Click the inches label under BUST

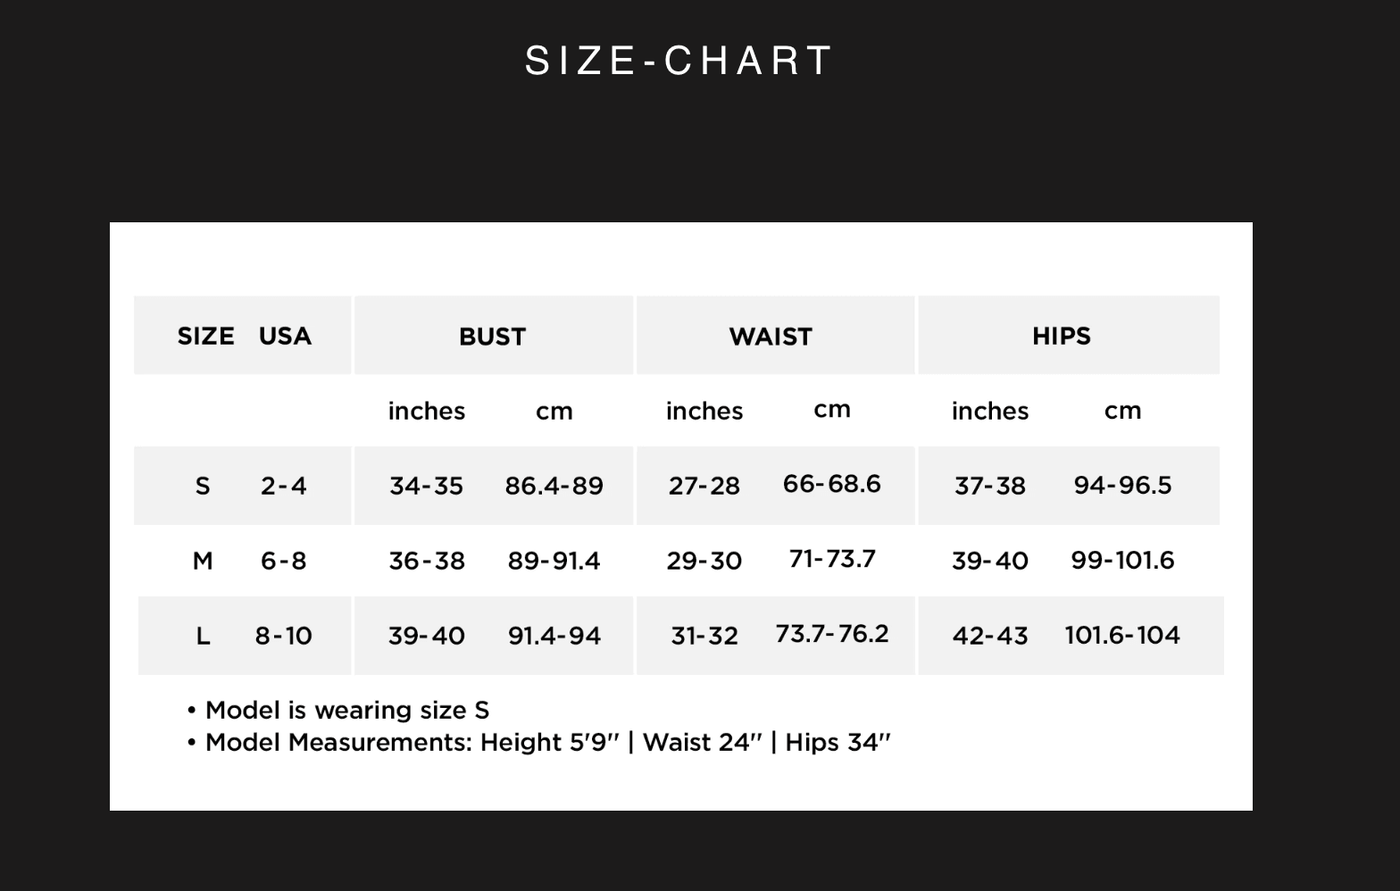(426, 411)
